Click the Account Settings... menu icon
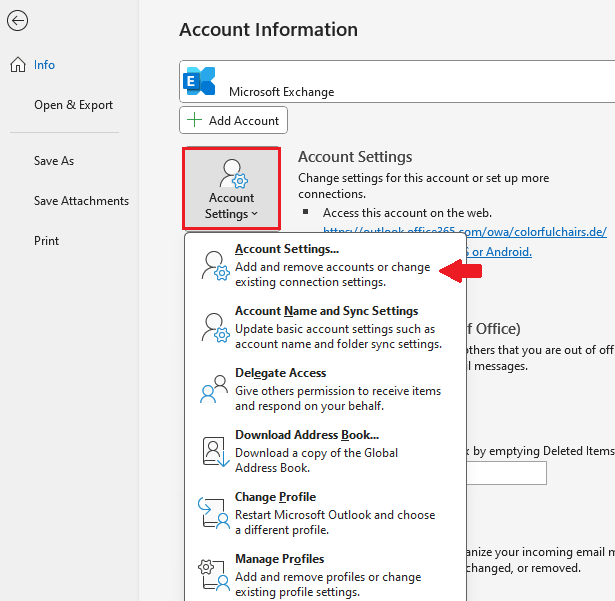Viewport: 615px width, 601px height. [213, 265]
